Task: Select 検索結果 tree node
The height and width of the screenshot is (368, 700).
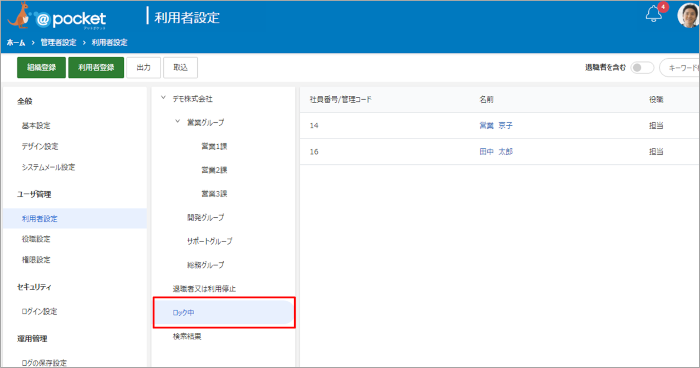Action: pyautogui.click(x=187, y=336)
